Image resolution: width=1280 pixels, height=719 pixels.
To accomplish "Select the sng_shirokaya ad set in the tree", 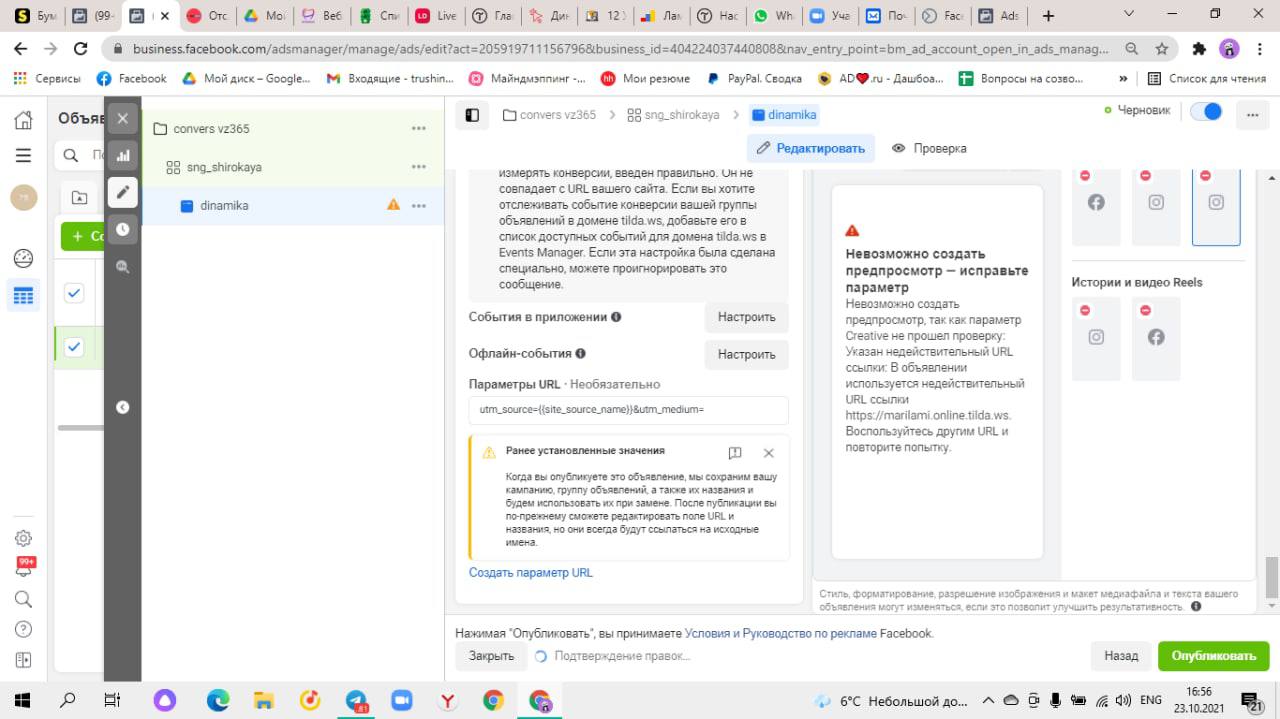I will coord(224,167).
